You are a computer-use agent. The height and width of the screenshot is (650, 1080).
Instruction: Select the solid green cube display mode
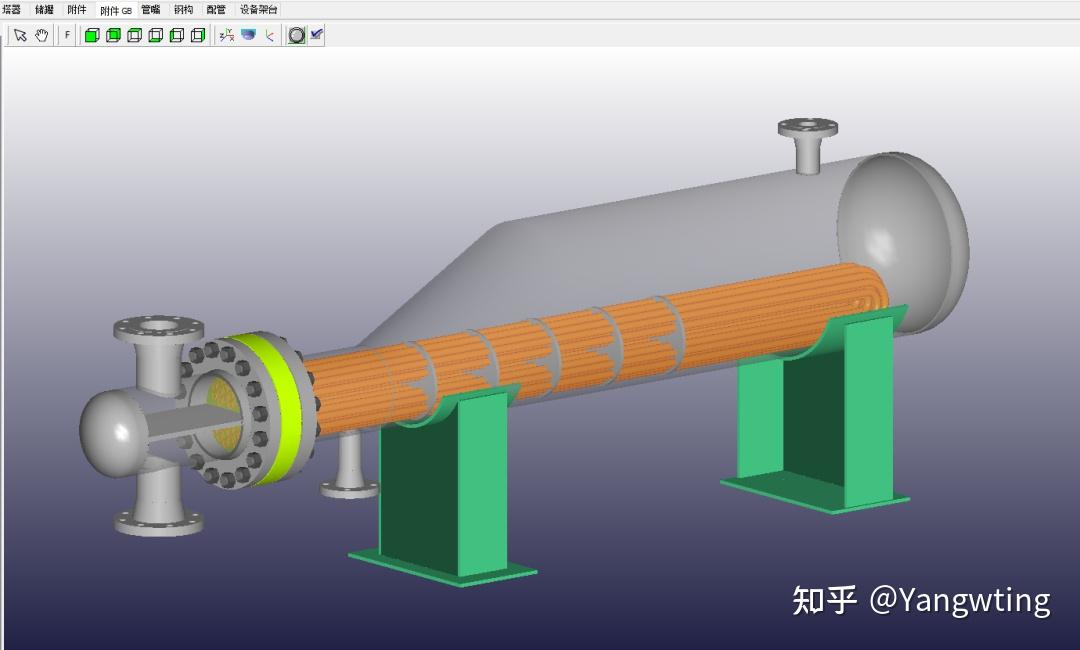click(x=92, y=34)
